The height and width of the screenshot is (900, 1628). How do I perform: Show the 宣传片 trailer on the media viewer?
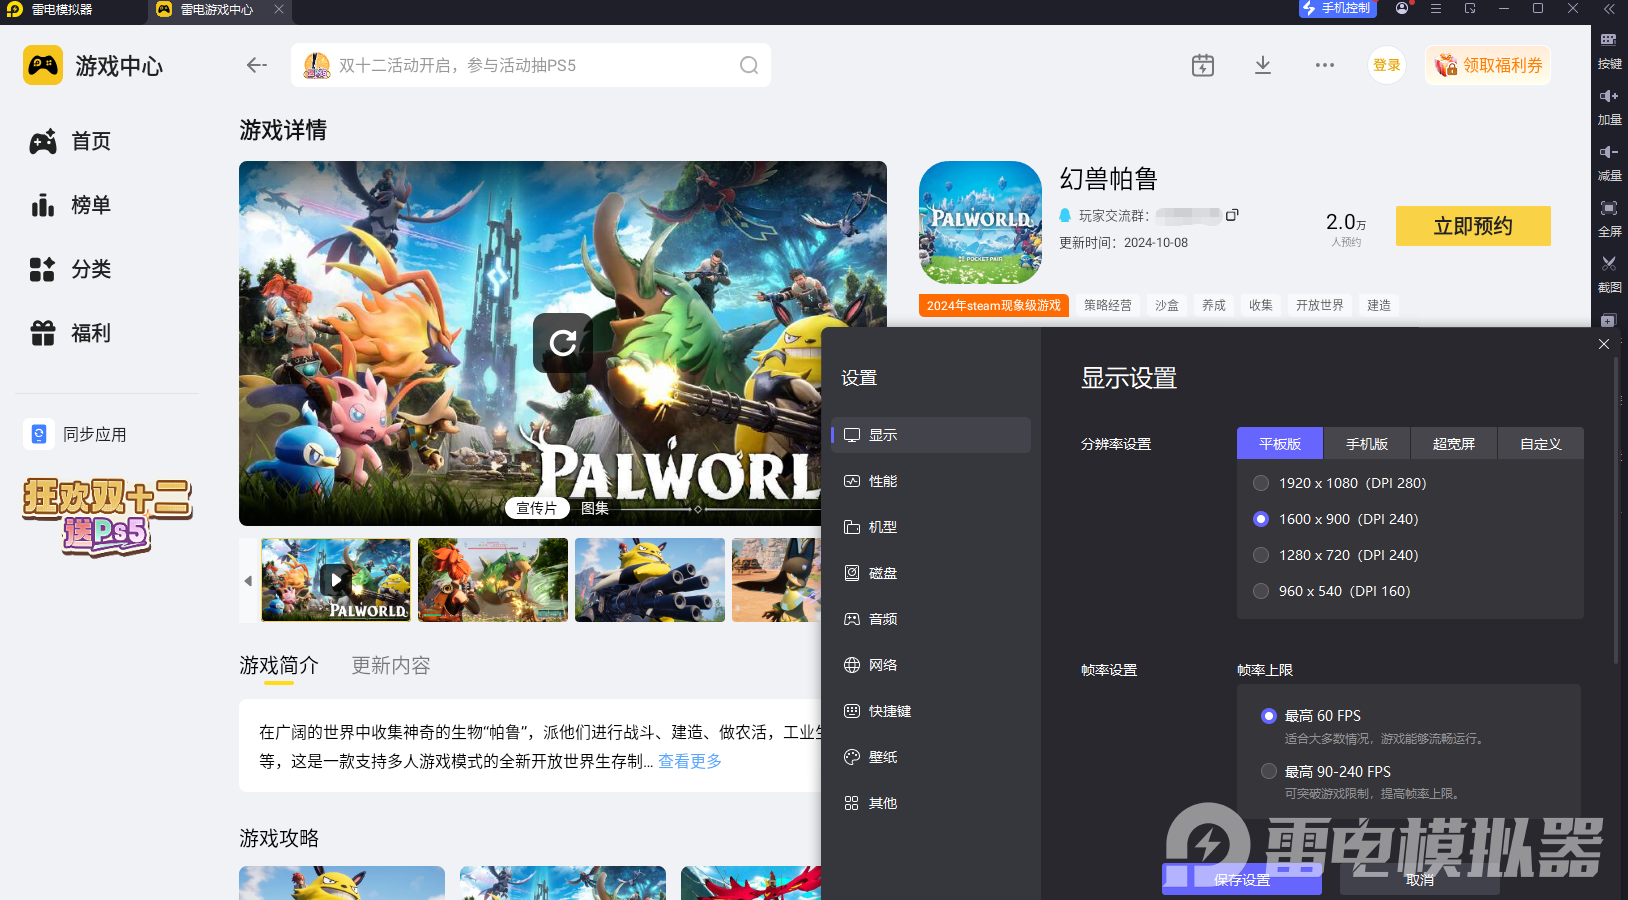[x=537, y=508]
